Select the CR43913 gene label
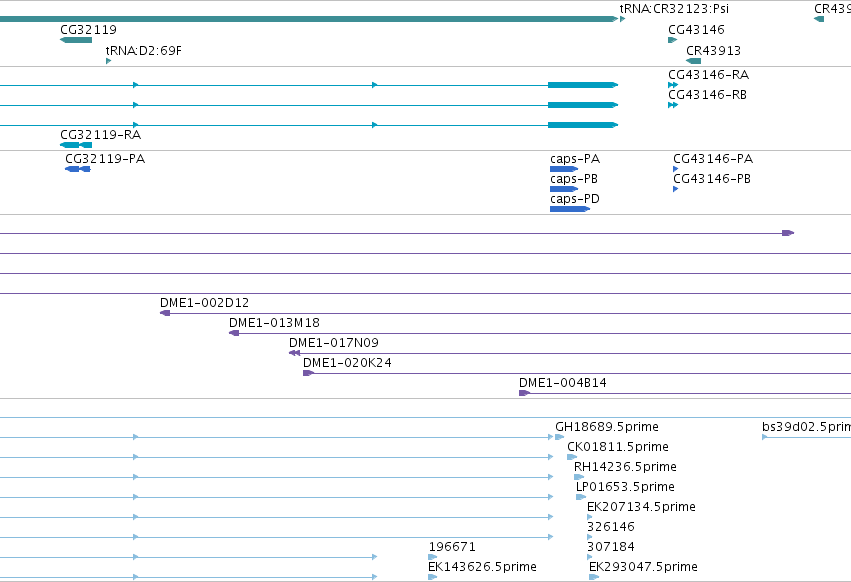This screenshot has width=851, height=582. coord(713,50)
